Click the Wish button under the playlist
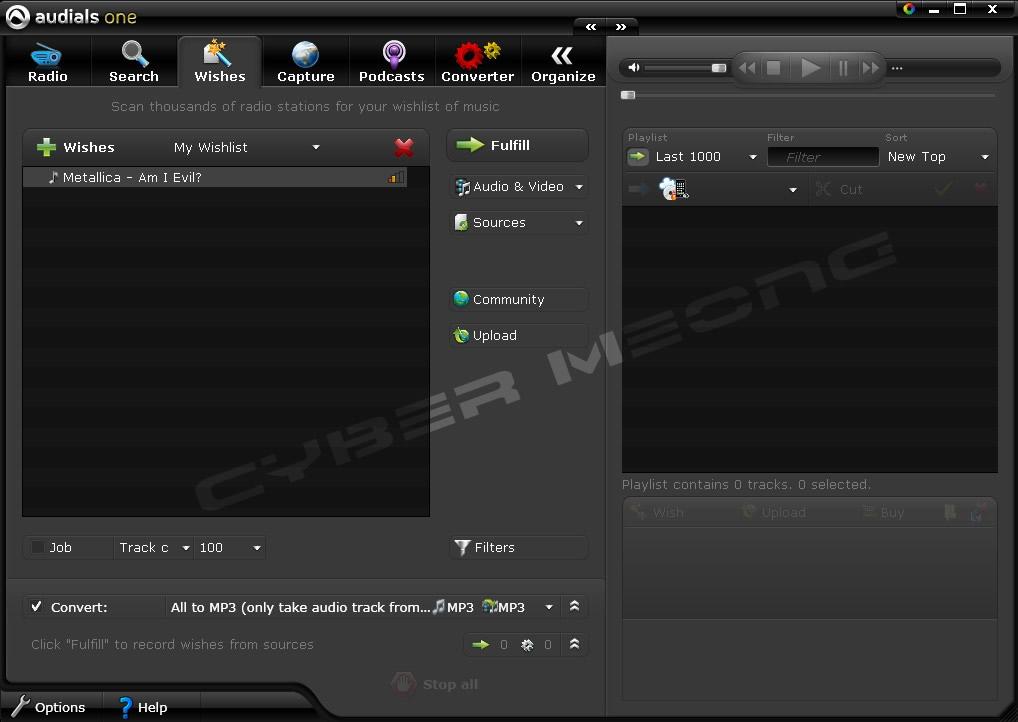Screen dimensions: 1018x722 pos(657,512)
